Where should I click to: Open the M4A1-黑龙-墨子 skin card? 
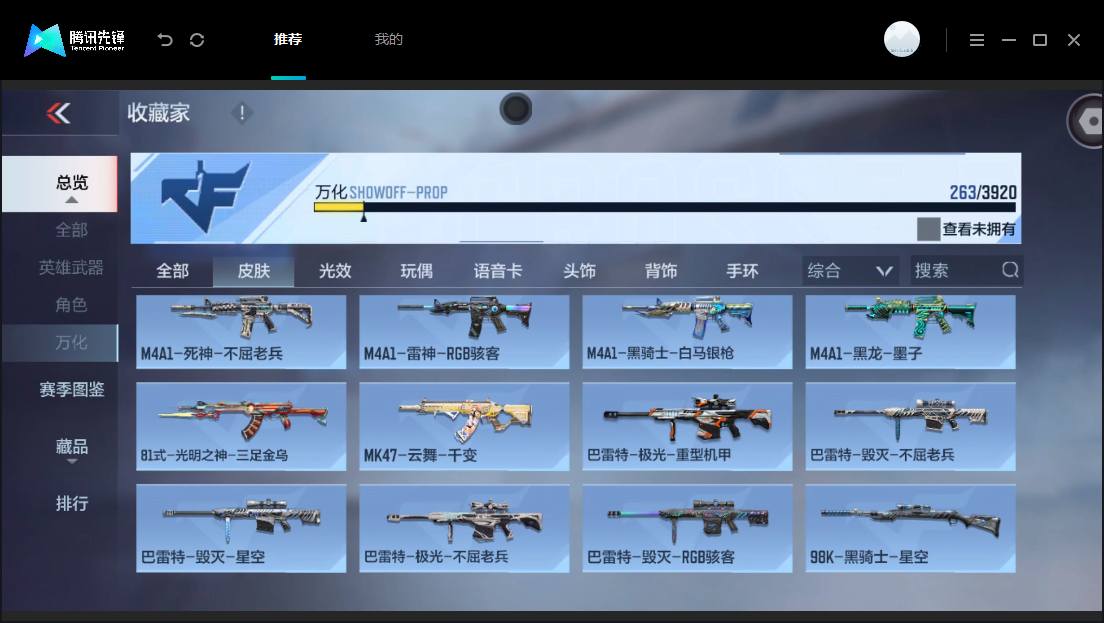pyautogui.click(x=910, y=332)
